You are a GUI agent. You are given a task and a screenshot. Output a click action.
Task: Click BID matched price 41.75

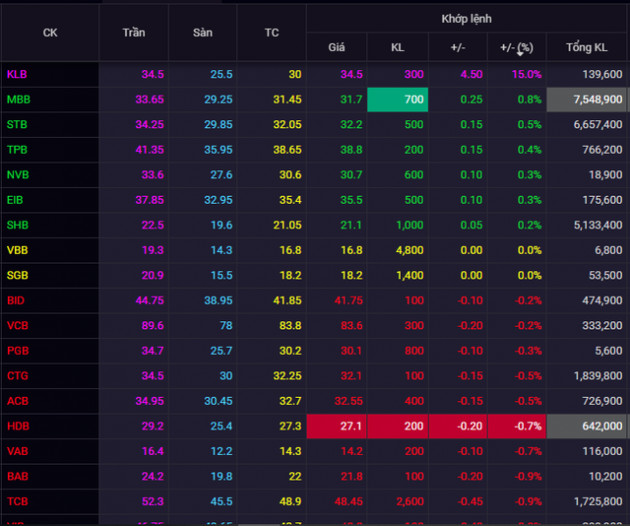(x=348, y=300)
